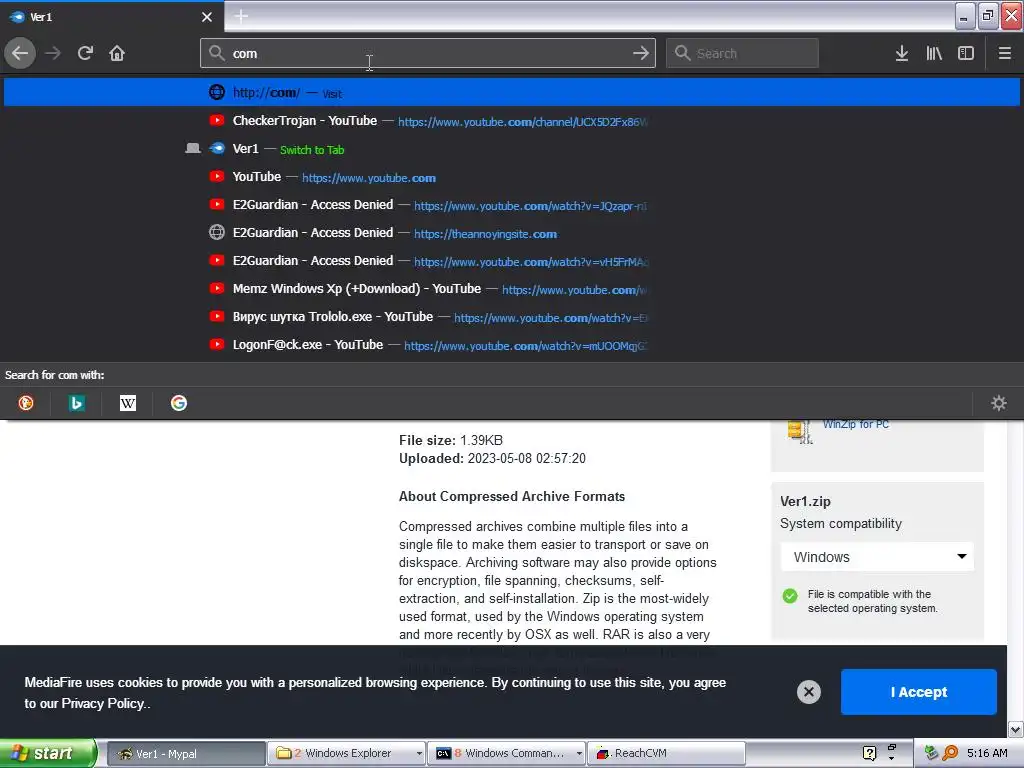Click the 5:16 AM taskbar clock
The height and width of the screenshot is (768, 1024).
coord(987,753)
